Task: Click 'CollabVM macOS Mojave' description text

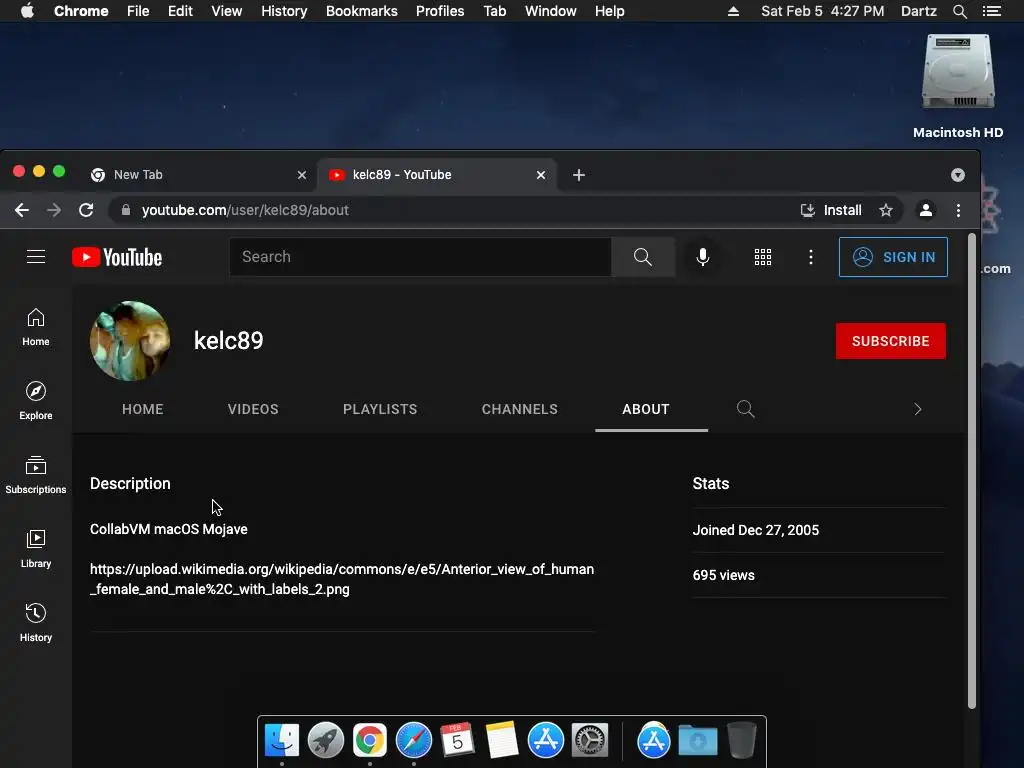Action: click(x=168, y=529)
